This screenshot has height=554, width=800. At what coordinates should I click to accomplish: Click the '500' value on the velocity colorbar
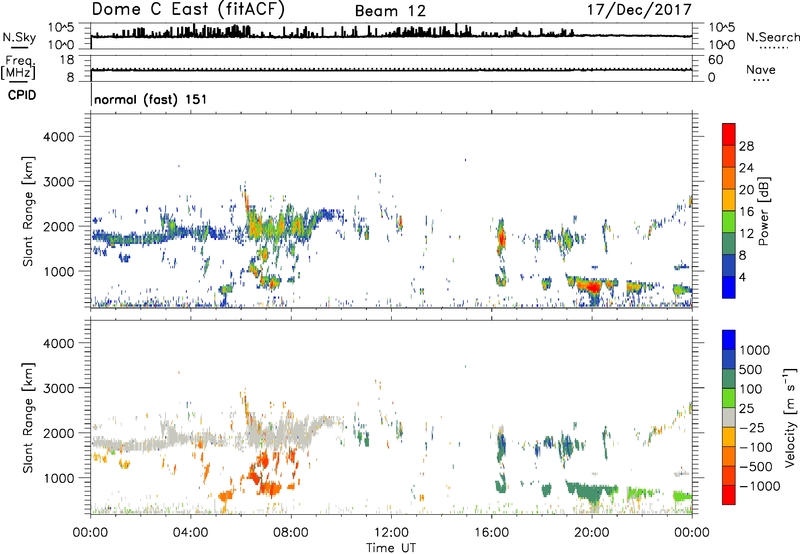751,370
